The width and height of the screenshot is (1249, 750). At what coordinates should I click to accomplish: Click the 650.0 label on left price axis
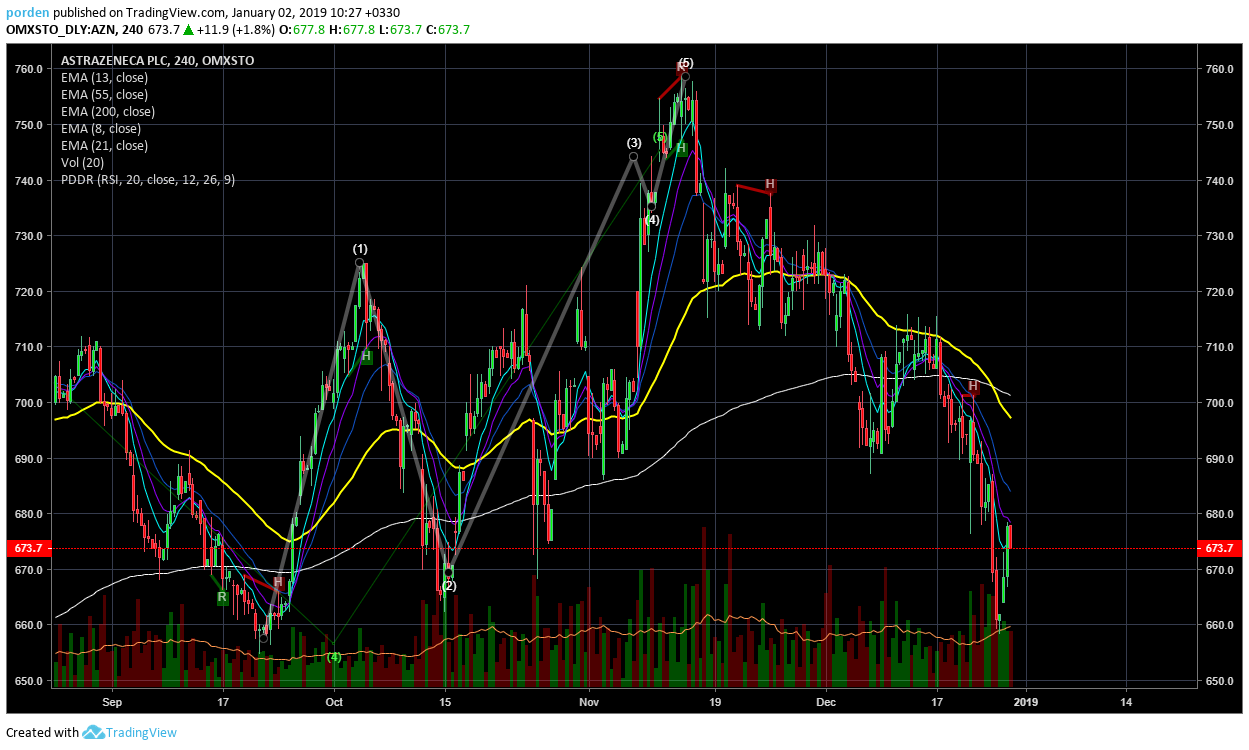tap(27, 681)
